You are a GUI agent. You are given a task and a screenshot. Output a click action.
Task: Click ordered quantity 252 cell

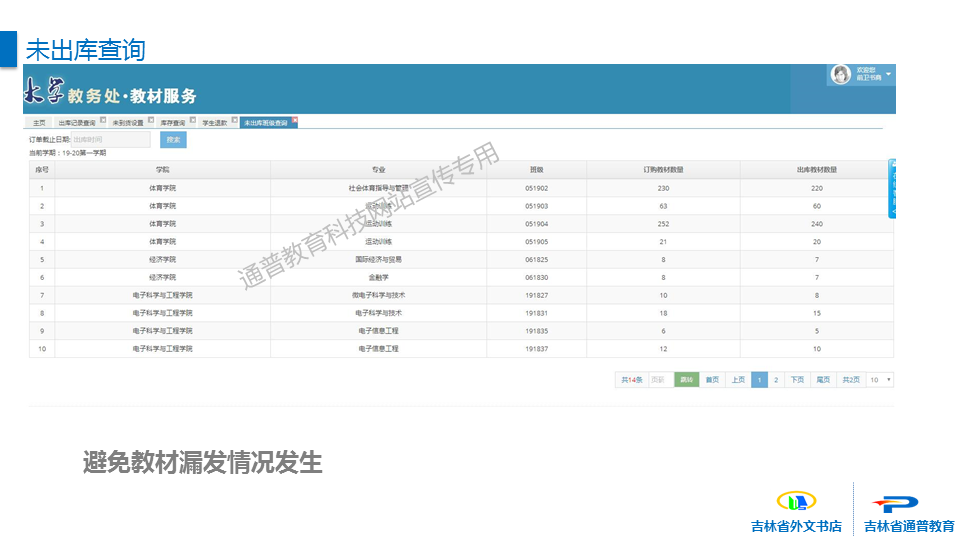[x=663, y=224]
